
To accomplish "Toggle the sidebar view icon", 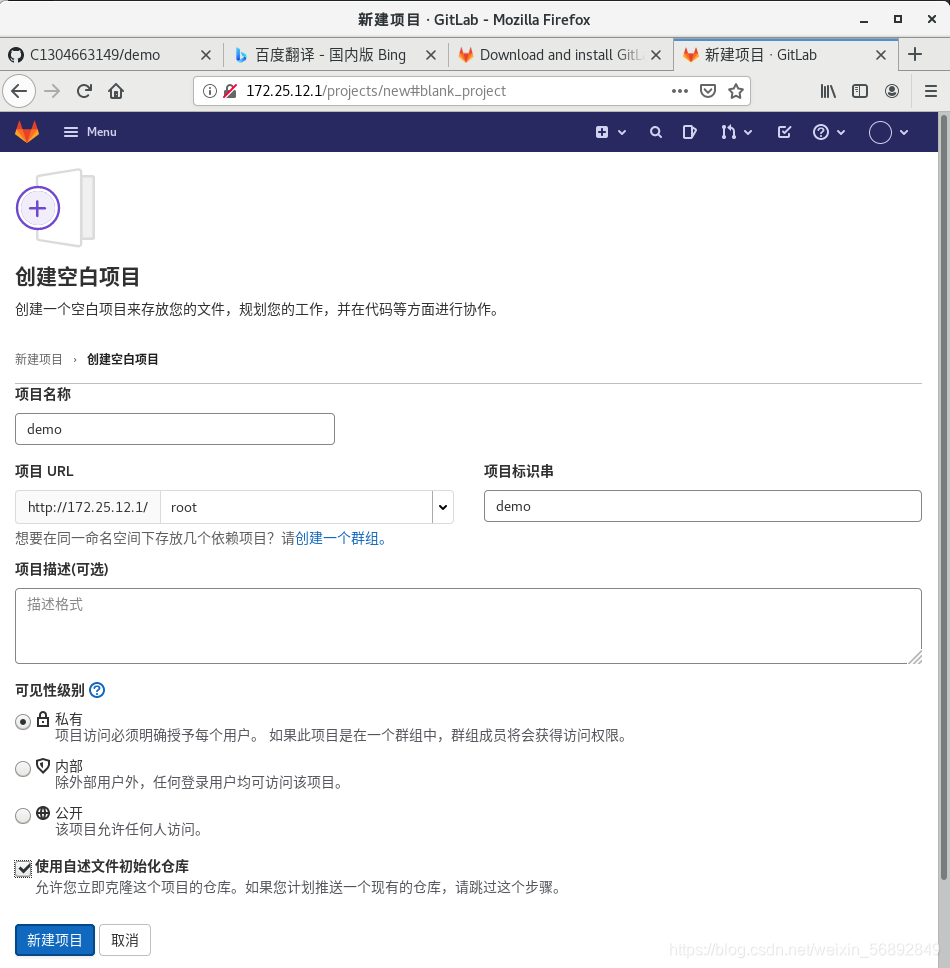I will point(860,91).
